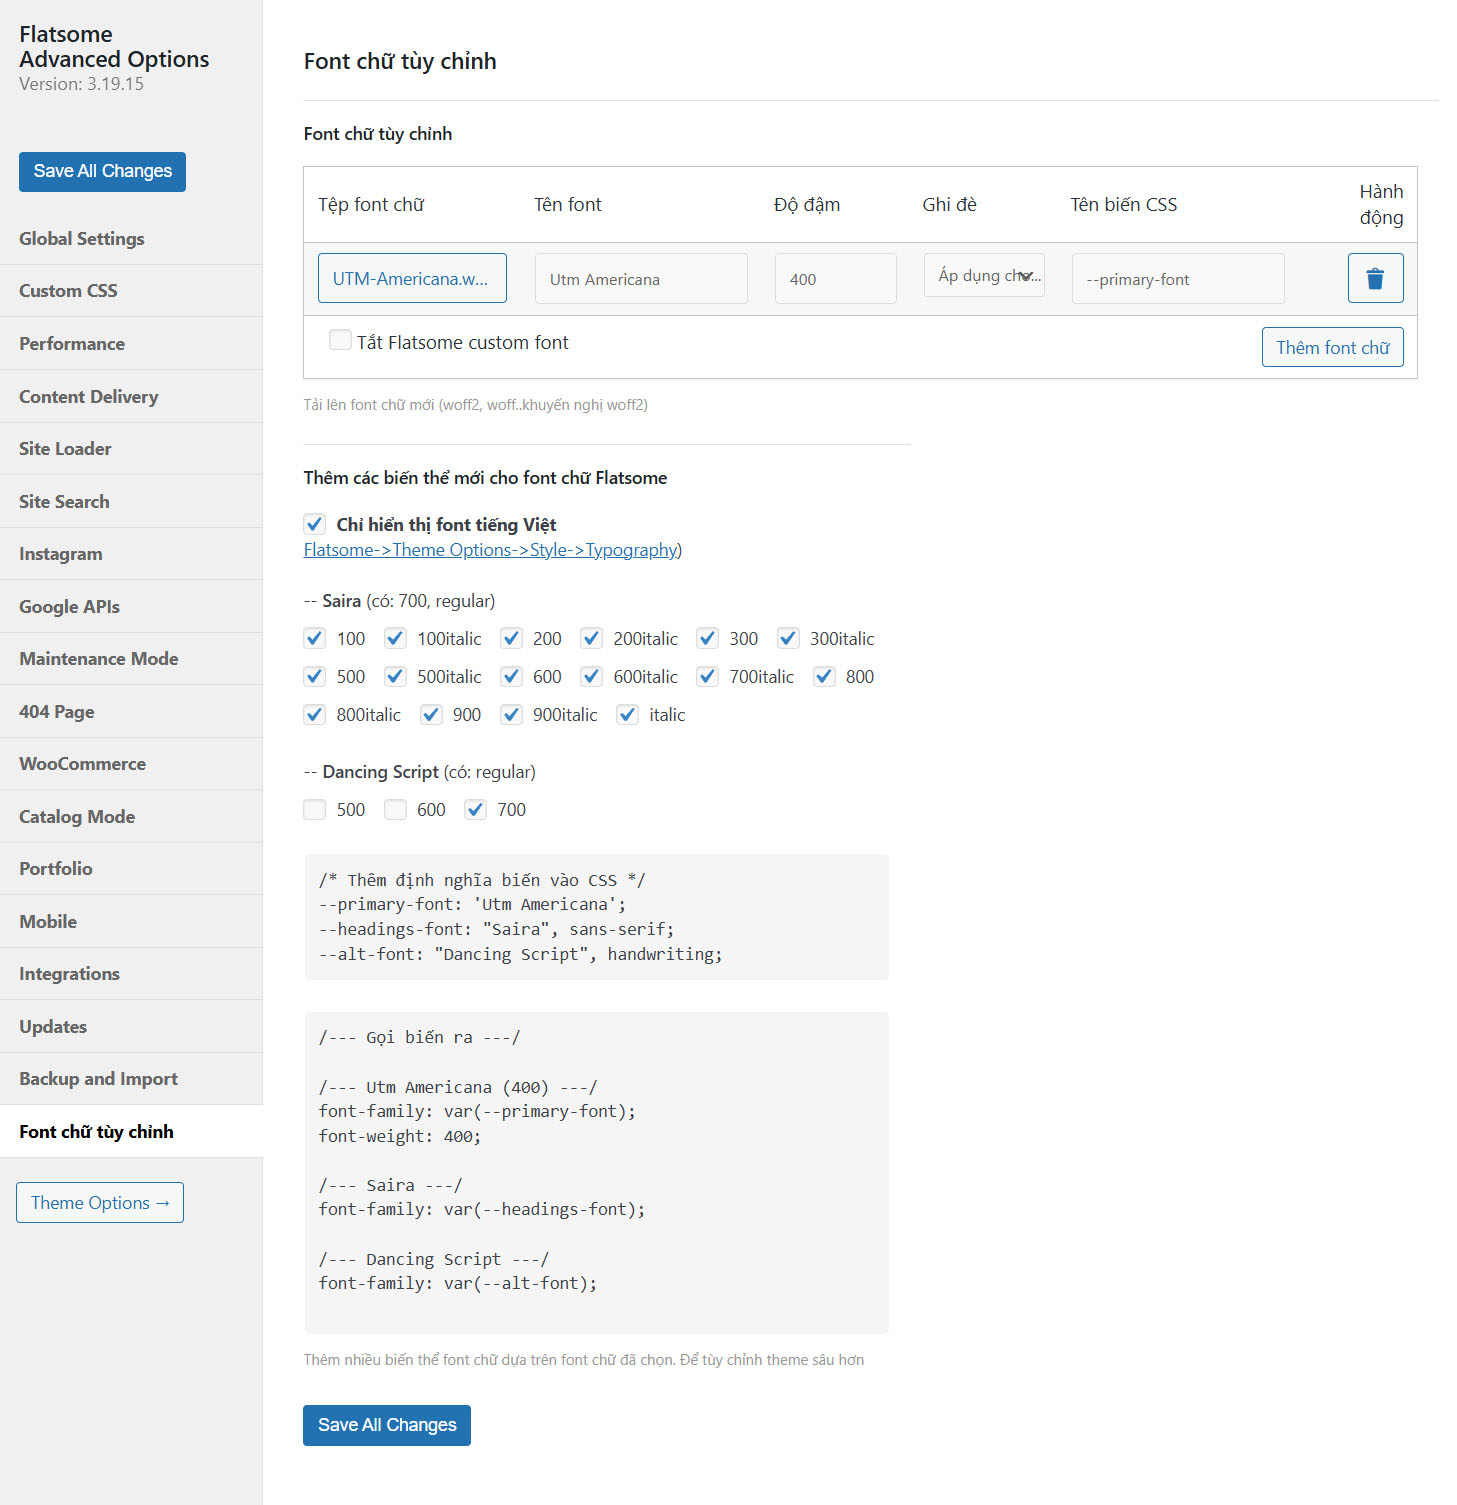Viewport: 1457px width, 1505px height.
Task: Uncheck Saira 500 weight
Action: coord(314,676)
